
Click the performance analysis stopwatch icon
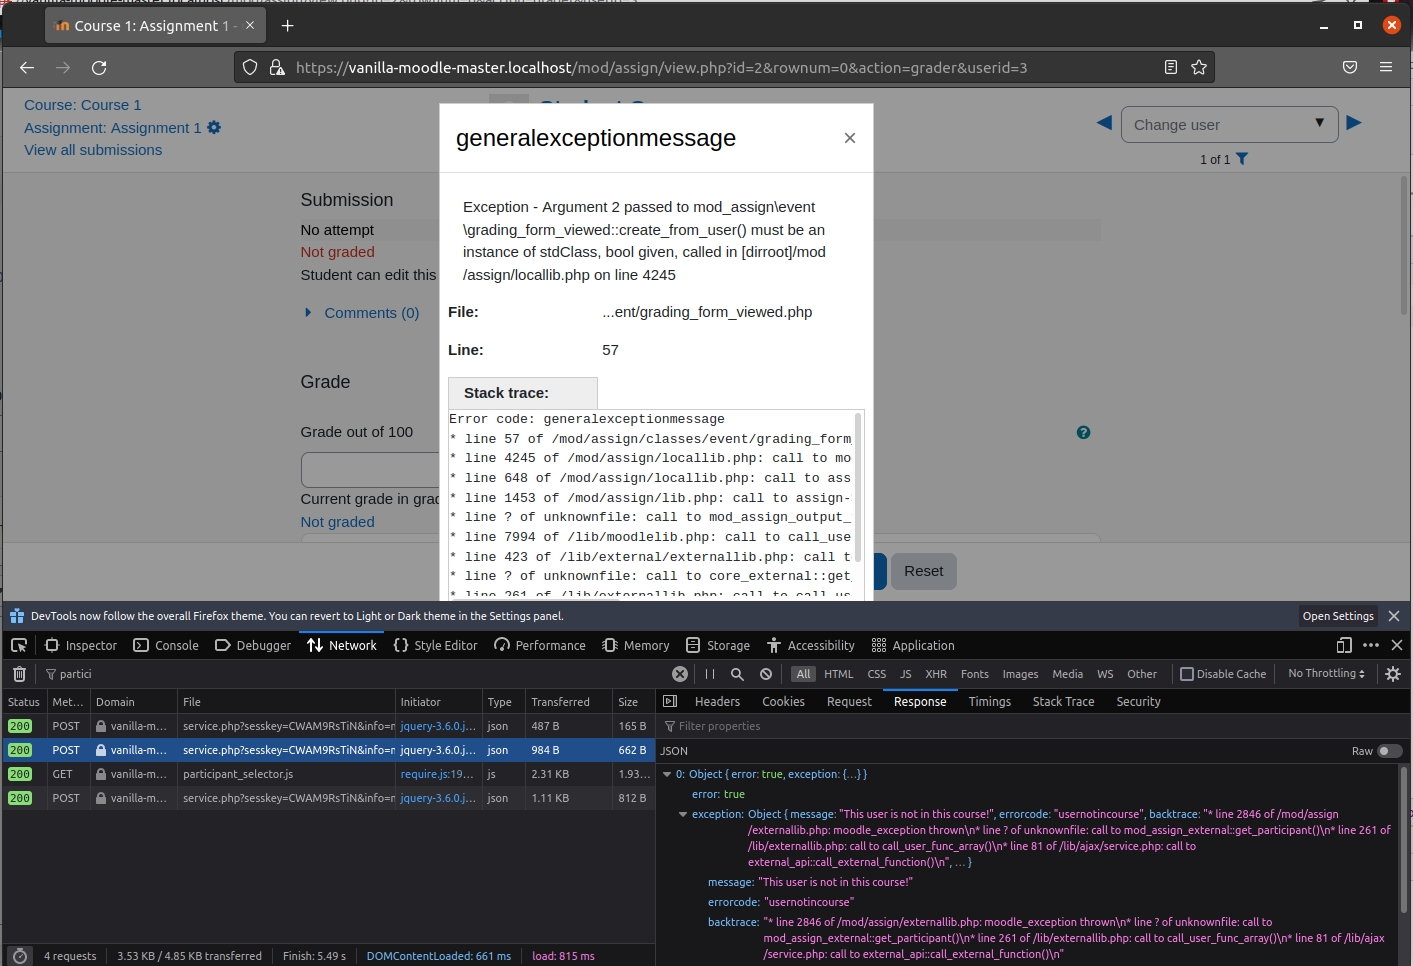click(19, 956)
